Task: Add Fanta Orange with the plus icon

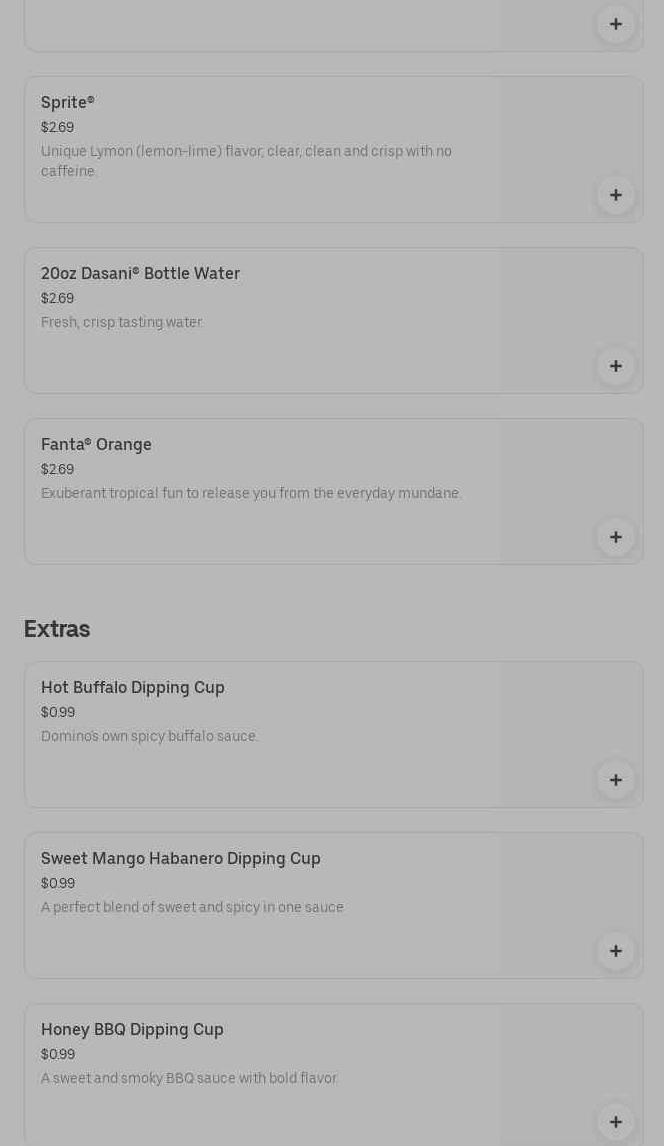Action: [615, 537]
